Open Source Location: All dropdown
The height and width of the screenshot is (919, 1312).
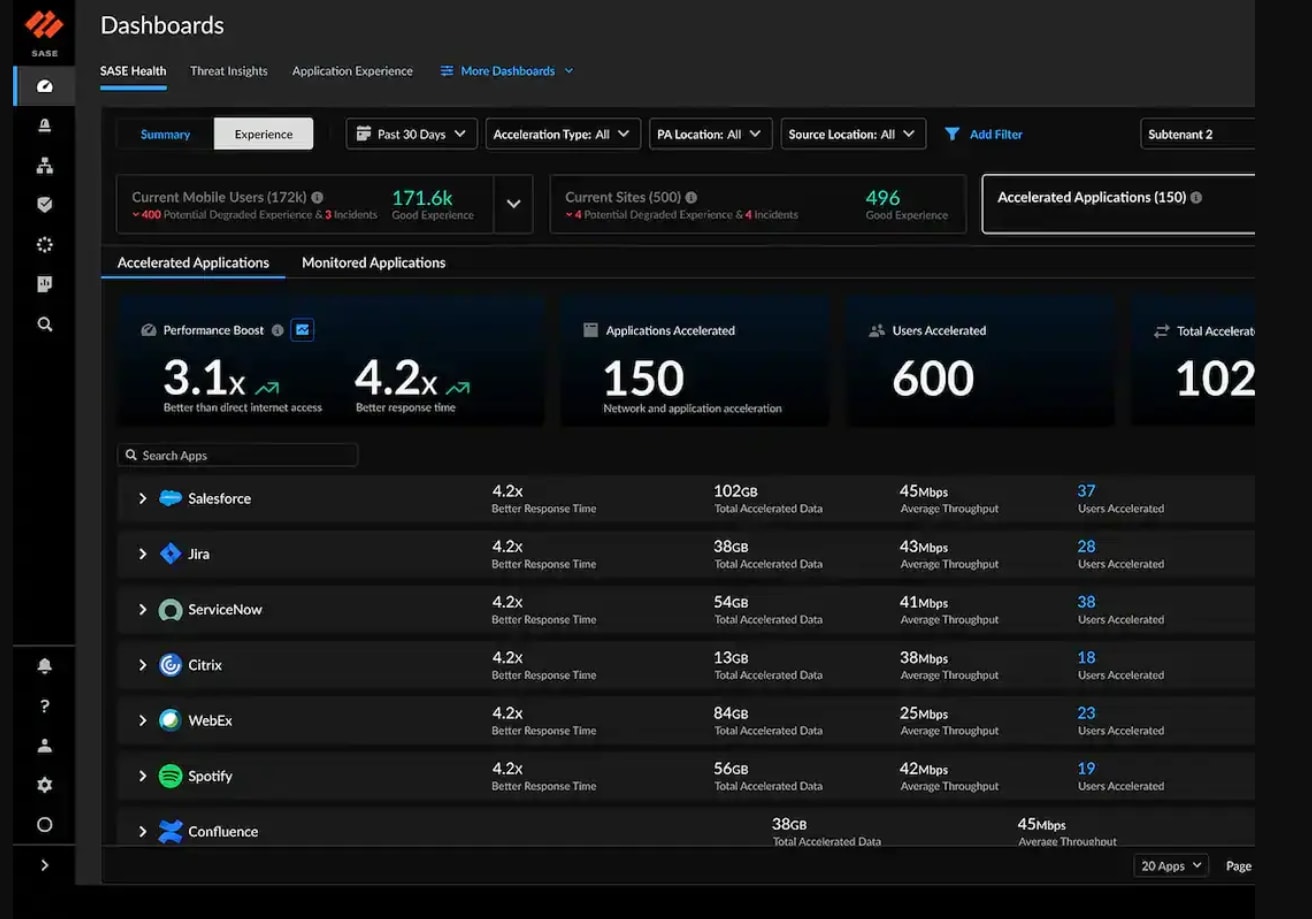coord(853,134)
